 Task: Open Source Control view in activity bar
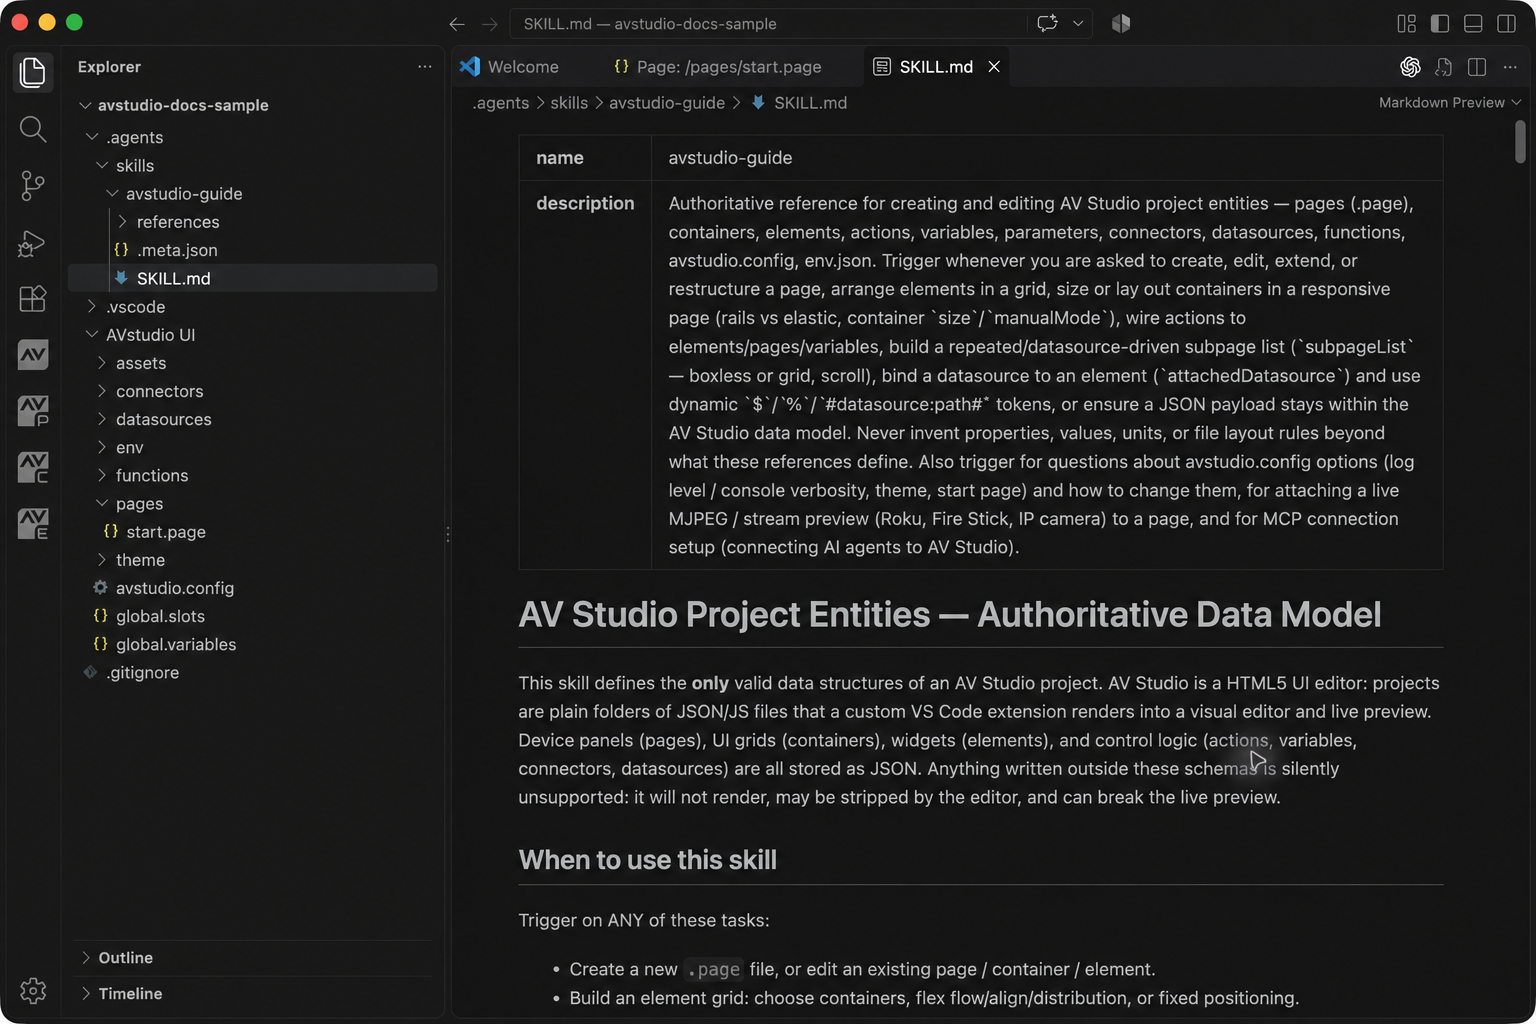(32, 186)
